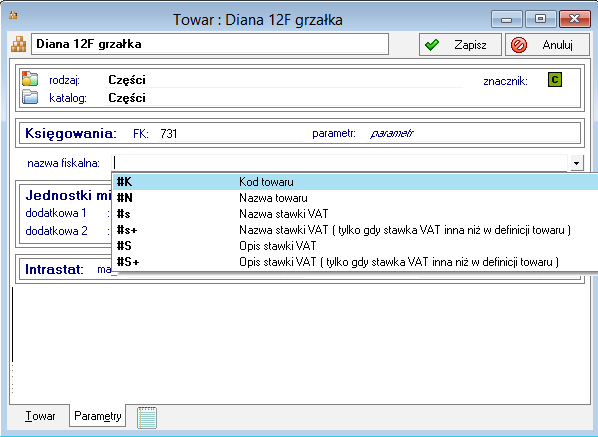
Task: Click the Anuluj cancel button
Action: [547, 45]
